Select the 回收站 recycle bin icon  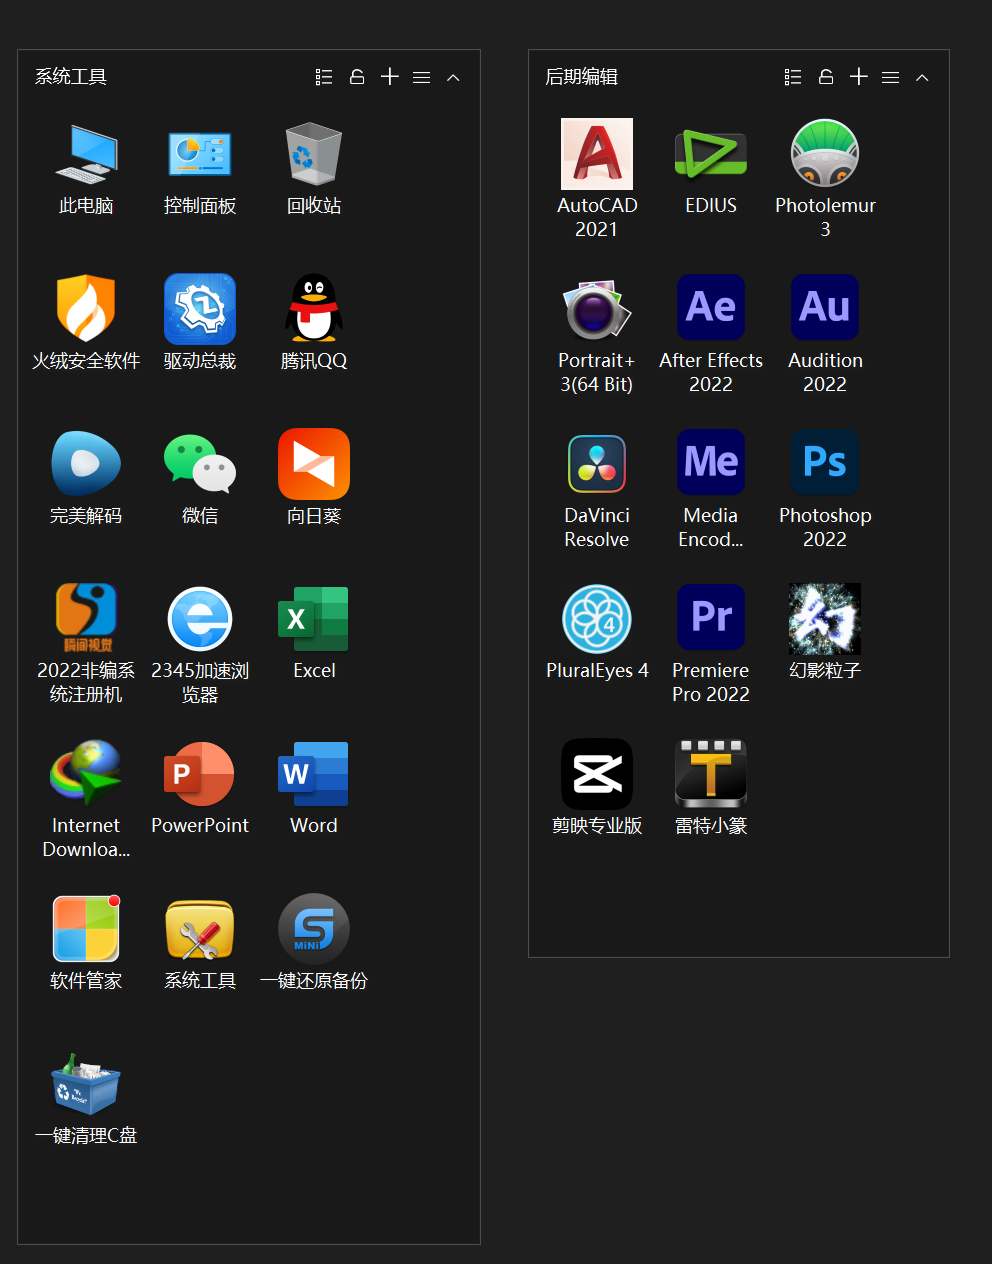pyautogui.click(x=314, y=154)
